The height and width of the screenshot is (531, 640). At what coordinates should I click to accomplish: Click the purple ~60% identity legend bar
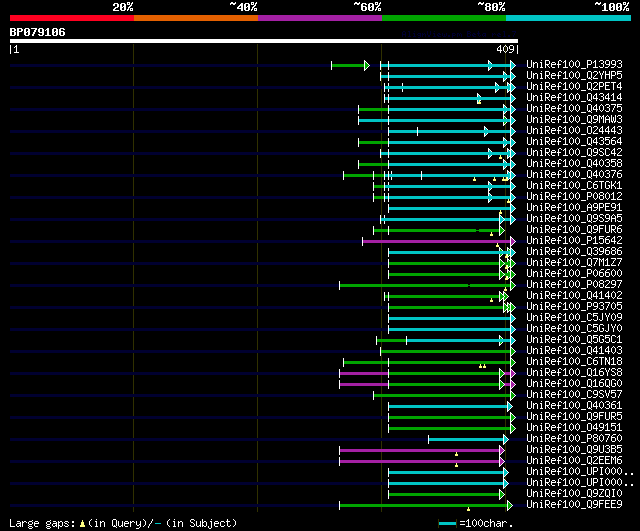pyautogui.click(x=320, y=18)
